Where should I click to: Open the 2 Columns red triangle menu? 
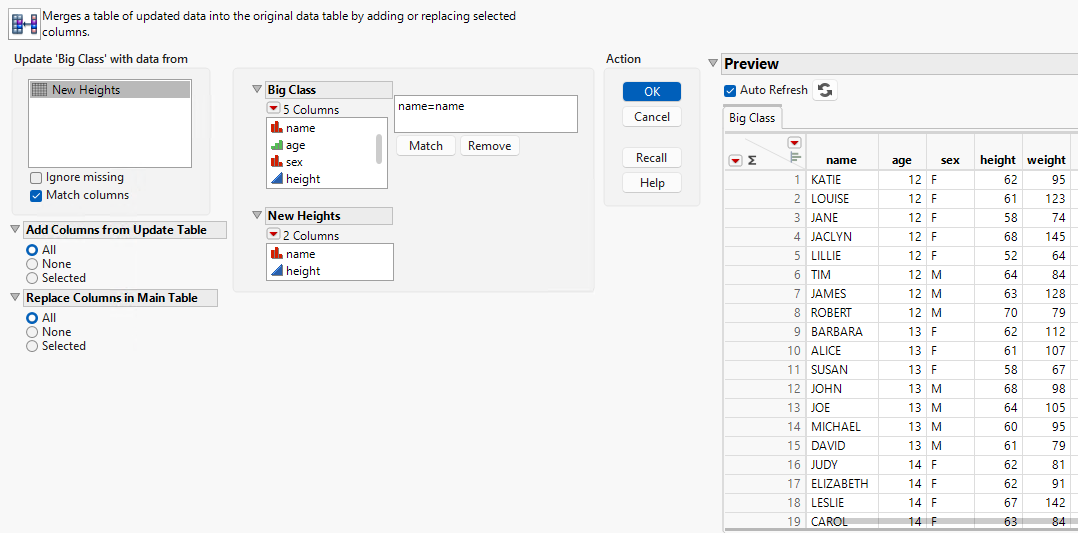(274, 236)
